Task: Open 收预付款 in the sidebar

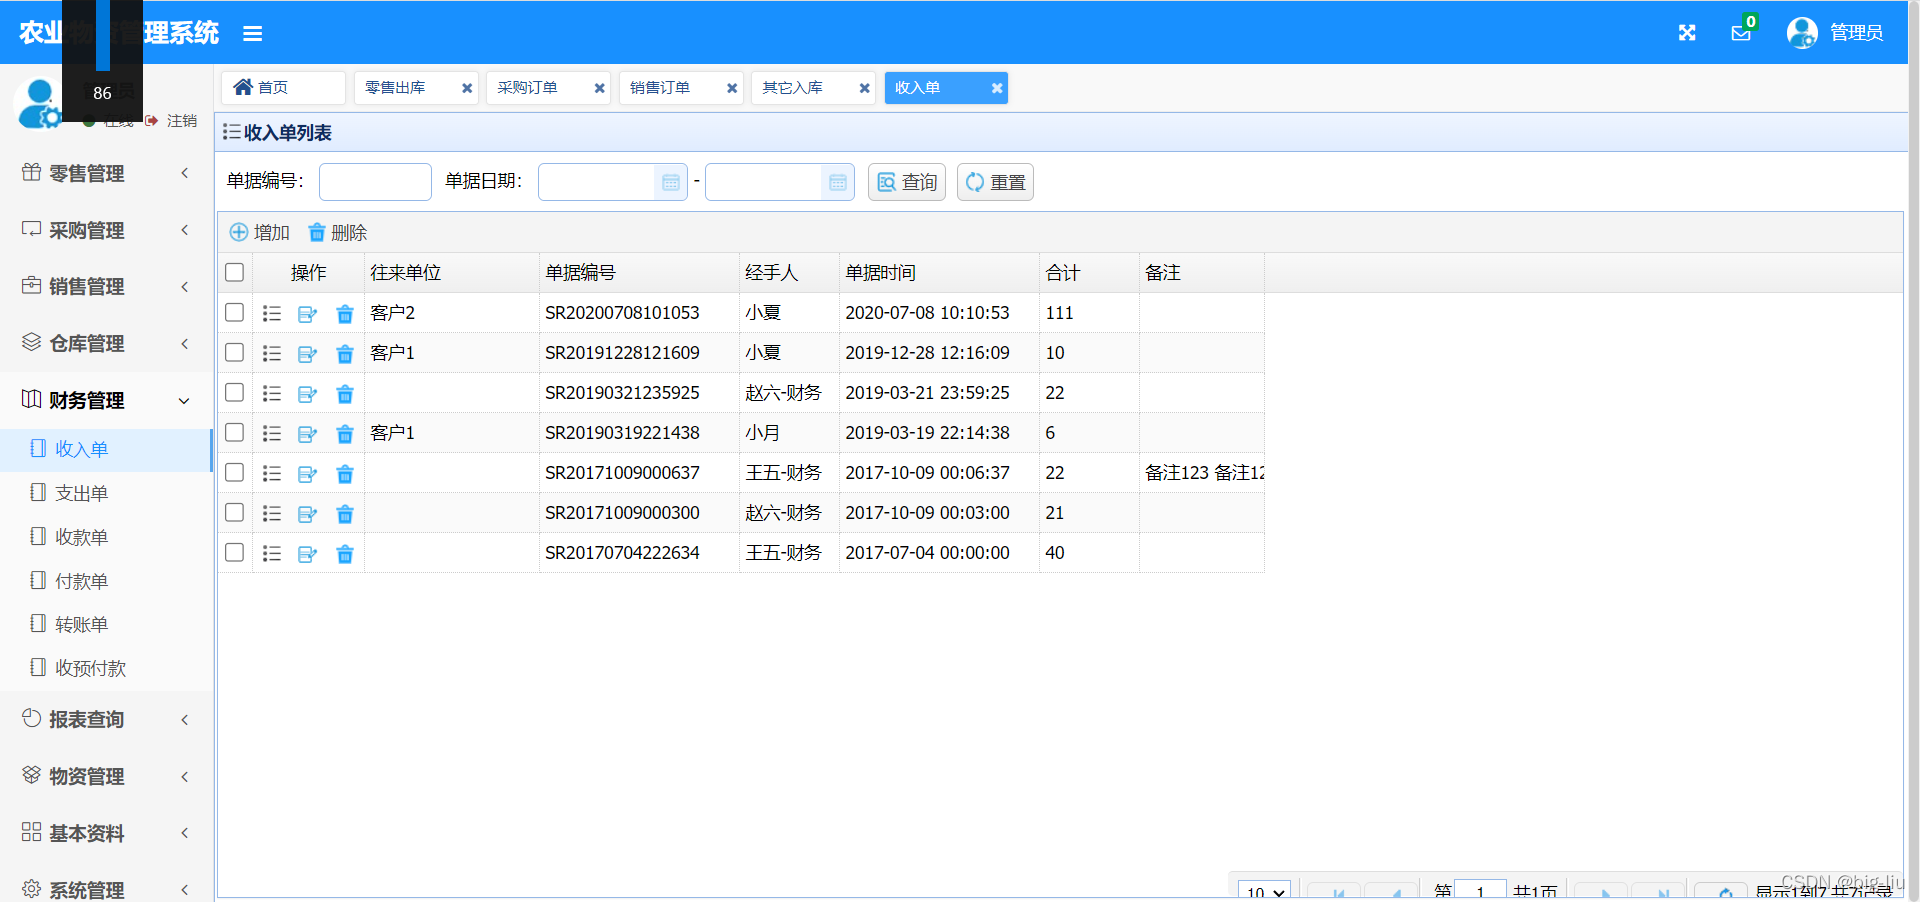Action: pos(106,668)
